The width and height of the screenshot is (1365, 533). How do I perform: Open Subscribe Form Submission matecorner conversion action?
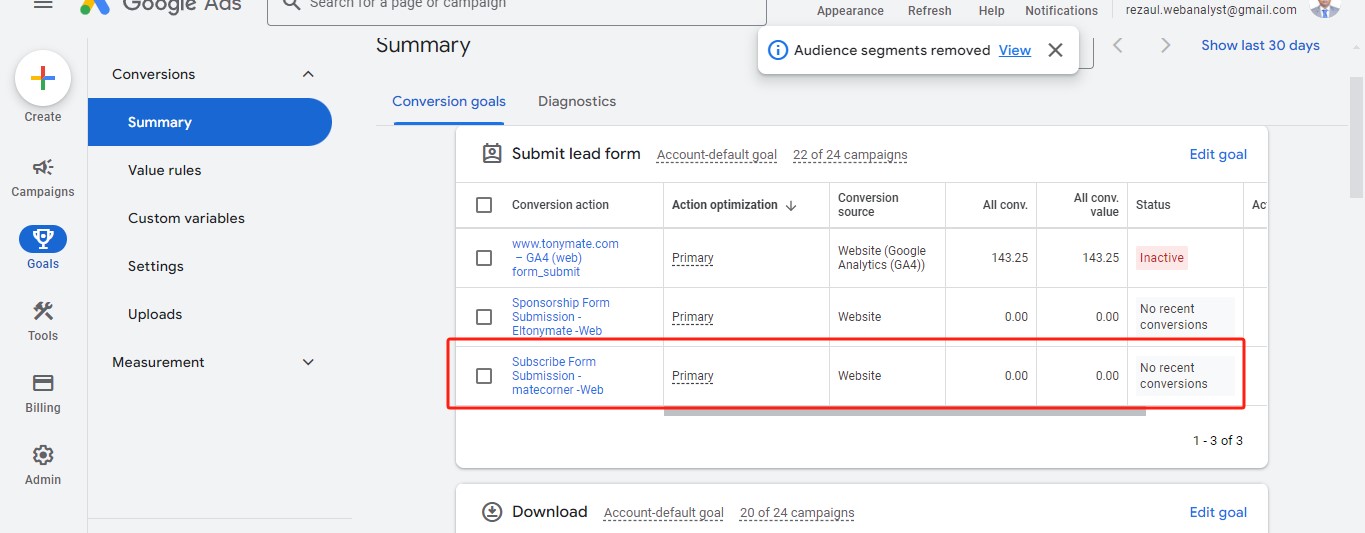[558, 376]
